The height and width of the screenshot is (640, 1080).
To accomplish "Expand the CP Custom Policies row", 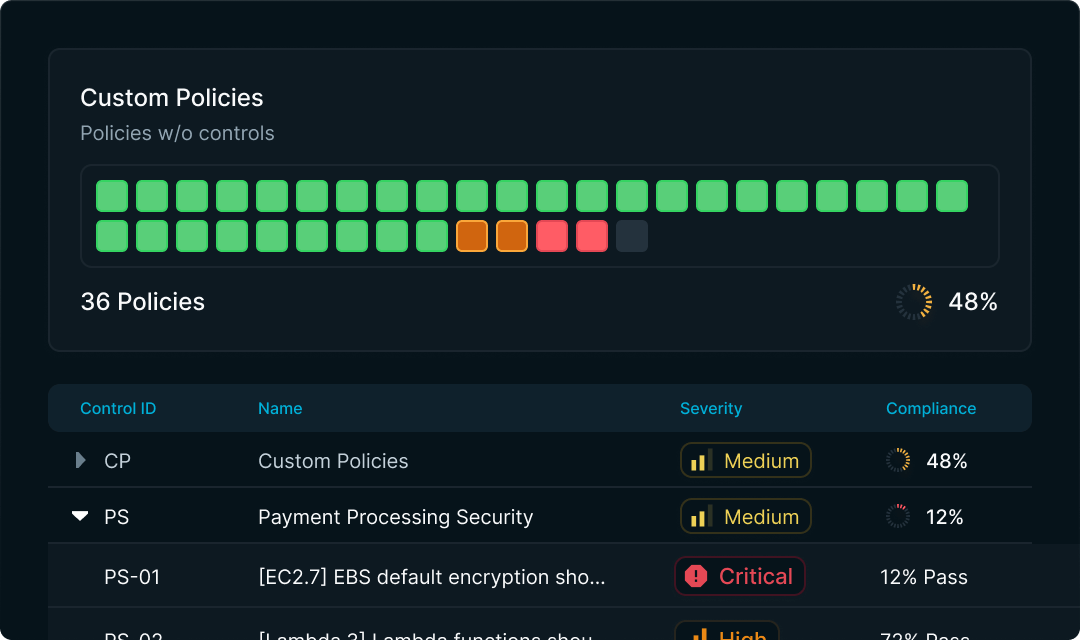I will point(81,460).
